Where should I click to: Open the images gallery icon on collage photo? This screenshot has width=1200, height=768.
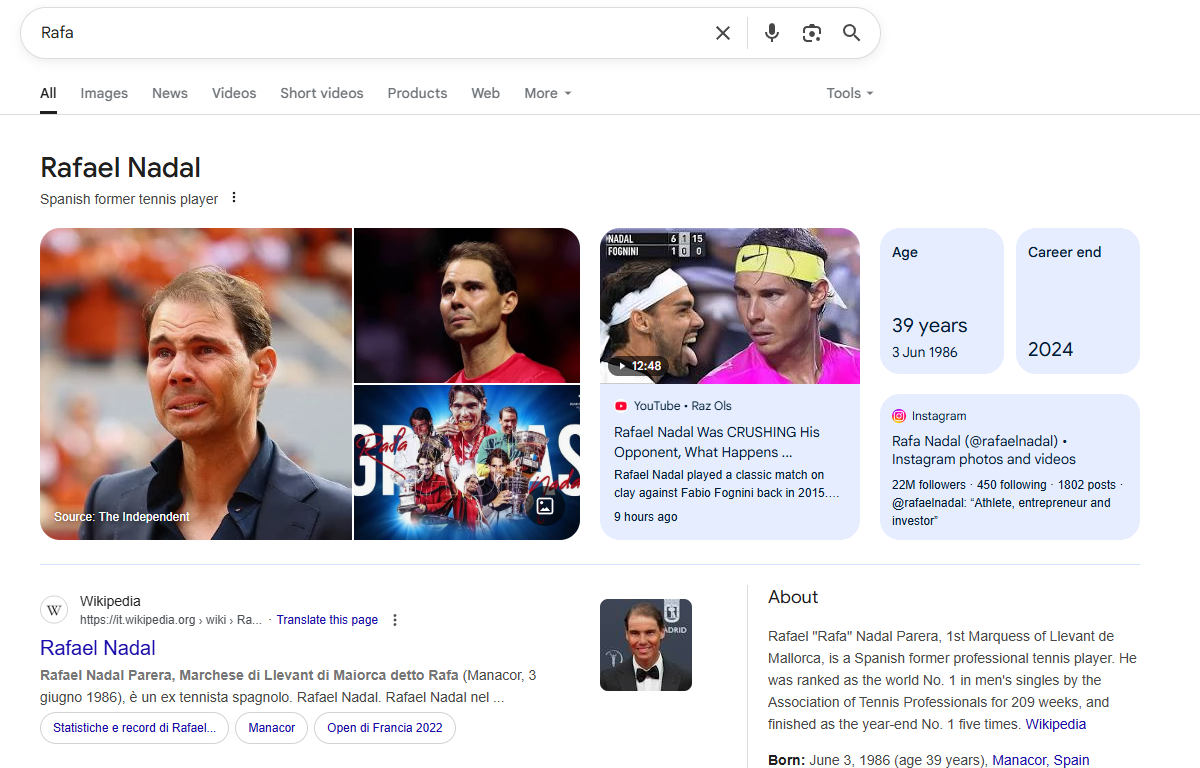coord(545,506)
